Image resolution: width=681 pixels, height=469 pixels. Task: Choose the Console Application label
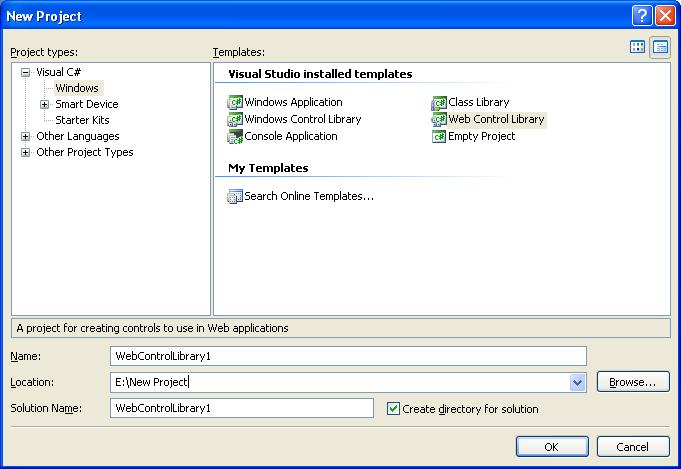pos(291,136)
